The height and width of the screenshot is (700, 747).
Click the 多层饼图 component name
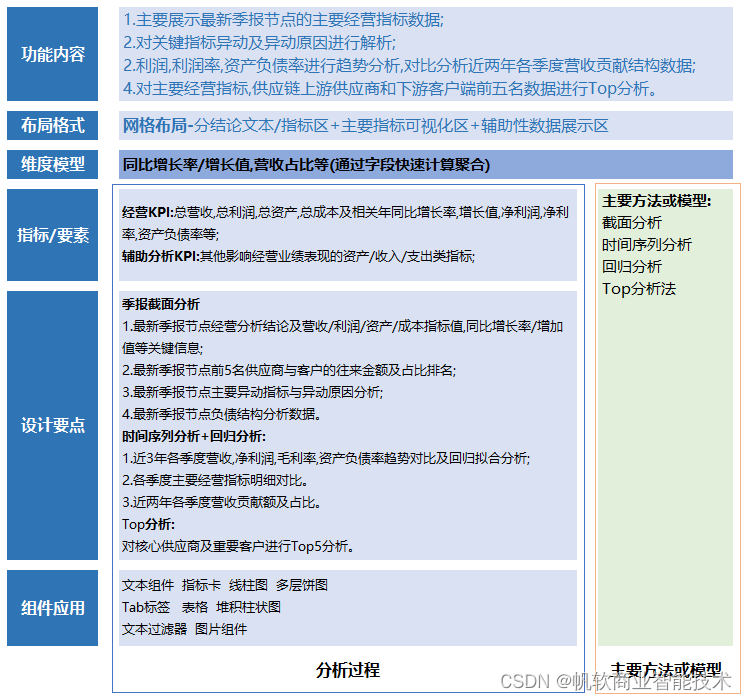click(x=302, y=585)
